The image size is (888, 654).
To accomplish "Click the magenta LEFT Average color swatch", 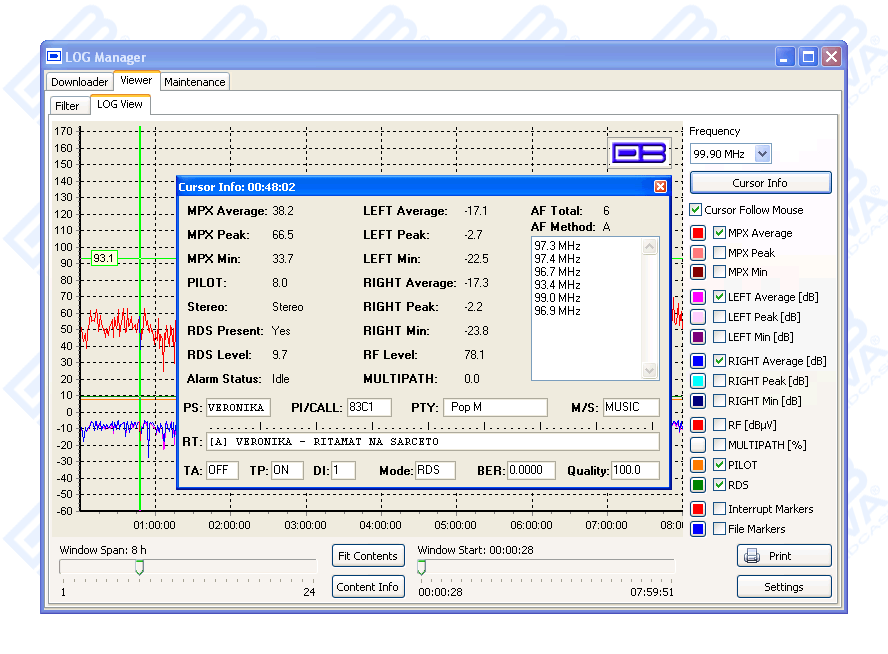I will click(x=698, y=297).
